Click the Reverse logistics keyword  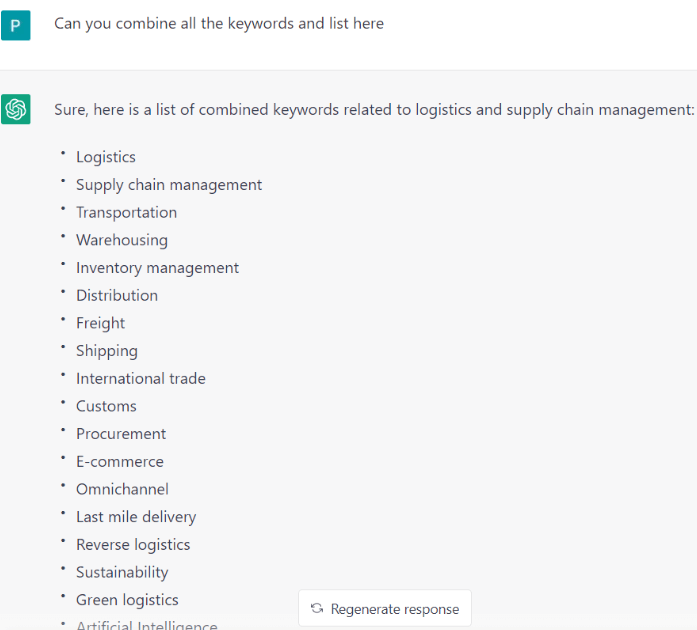(133, 545)
